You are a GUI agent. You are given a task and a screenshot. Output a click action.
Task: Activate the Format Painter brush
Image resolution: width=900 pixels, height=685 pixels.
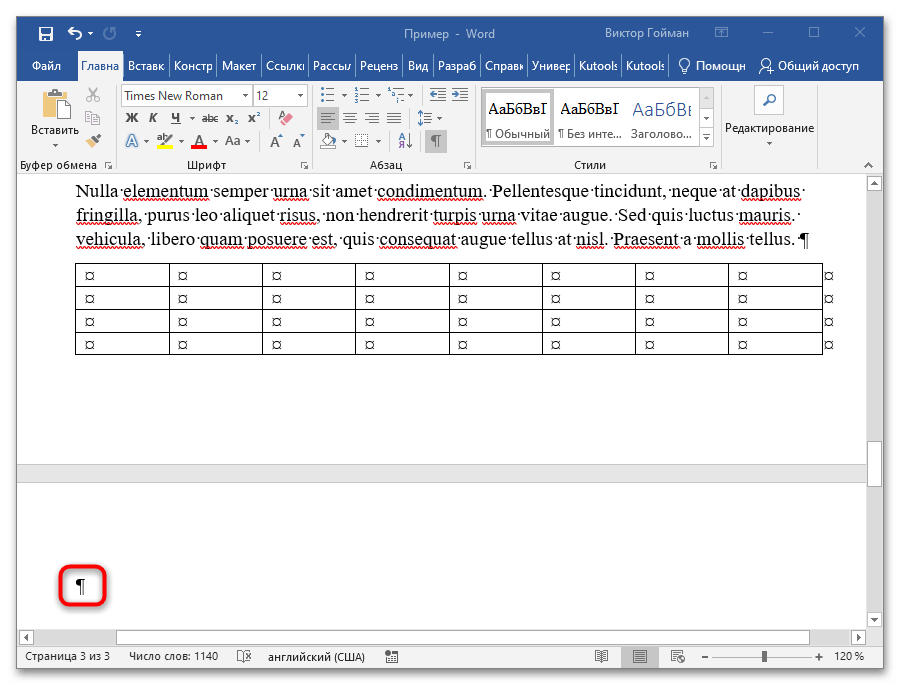point(93,141)
